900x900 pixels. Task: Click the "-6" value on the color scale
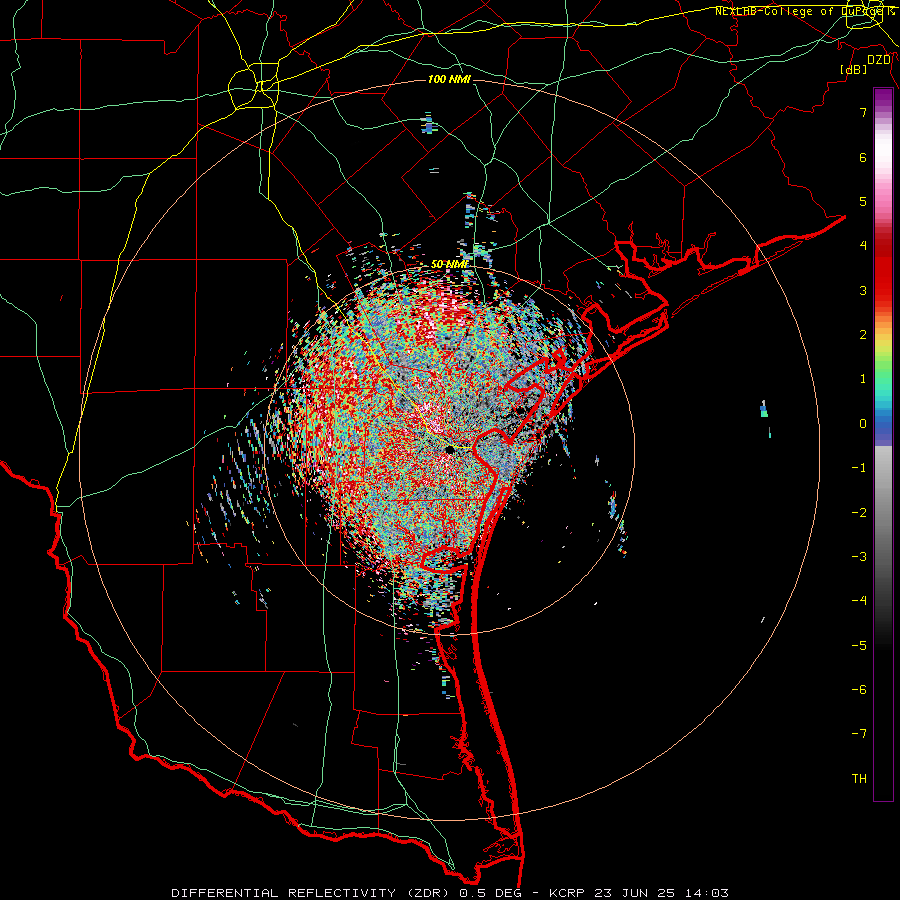(x=859, y=690)
